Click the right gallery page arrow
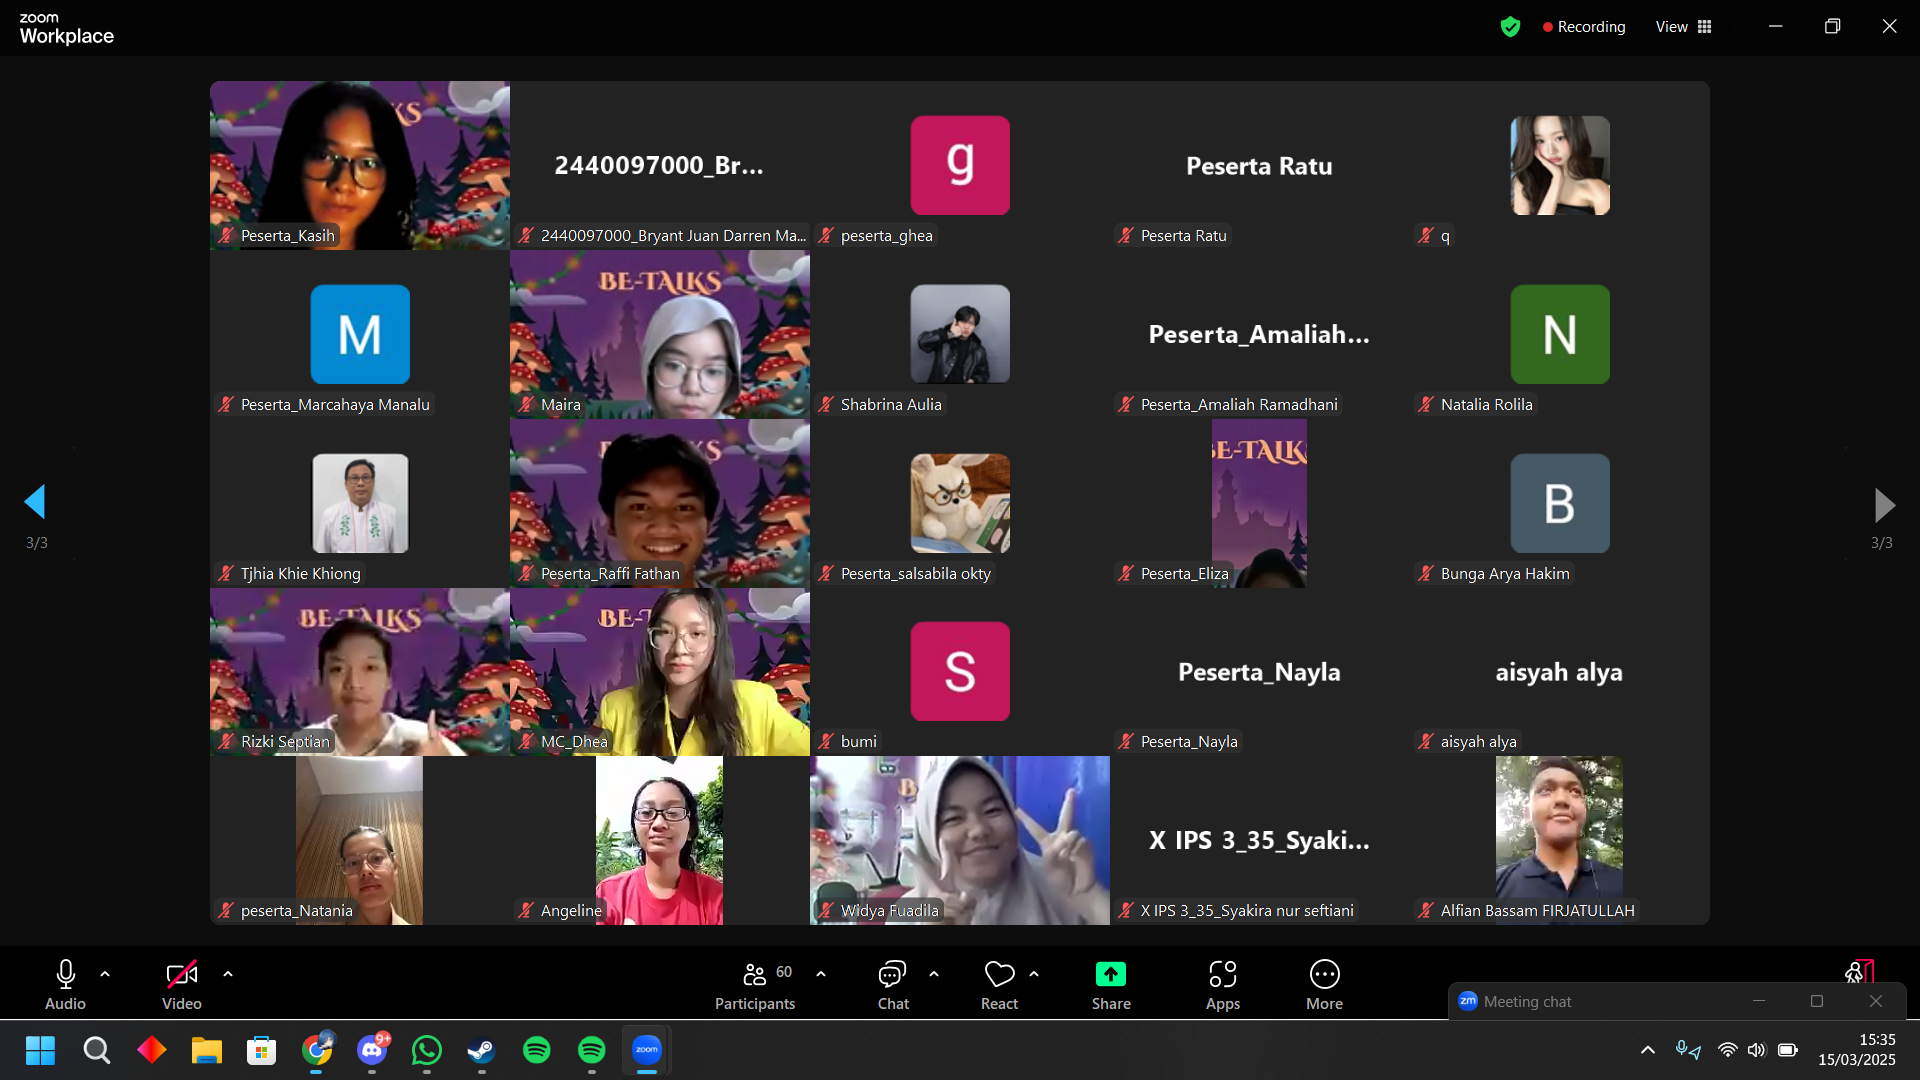 pyautogui.click(x=1883, y=505)
